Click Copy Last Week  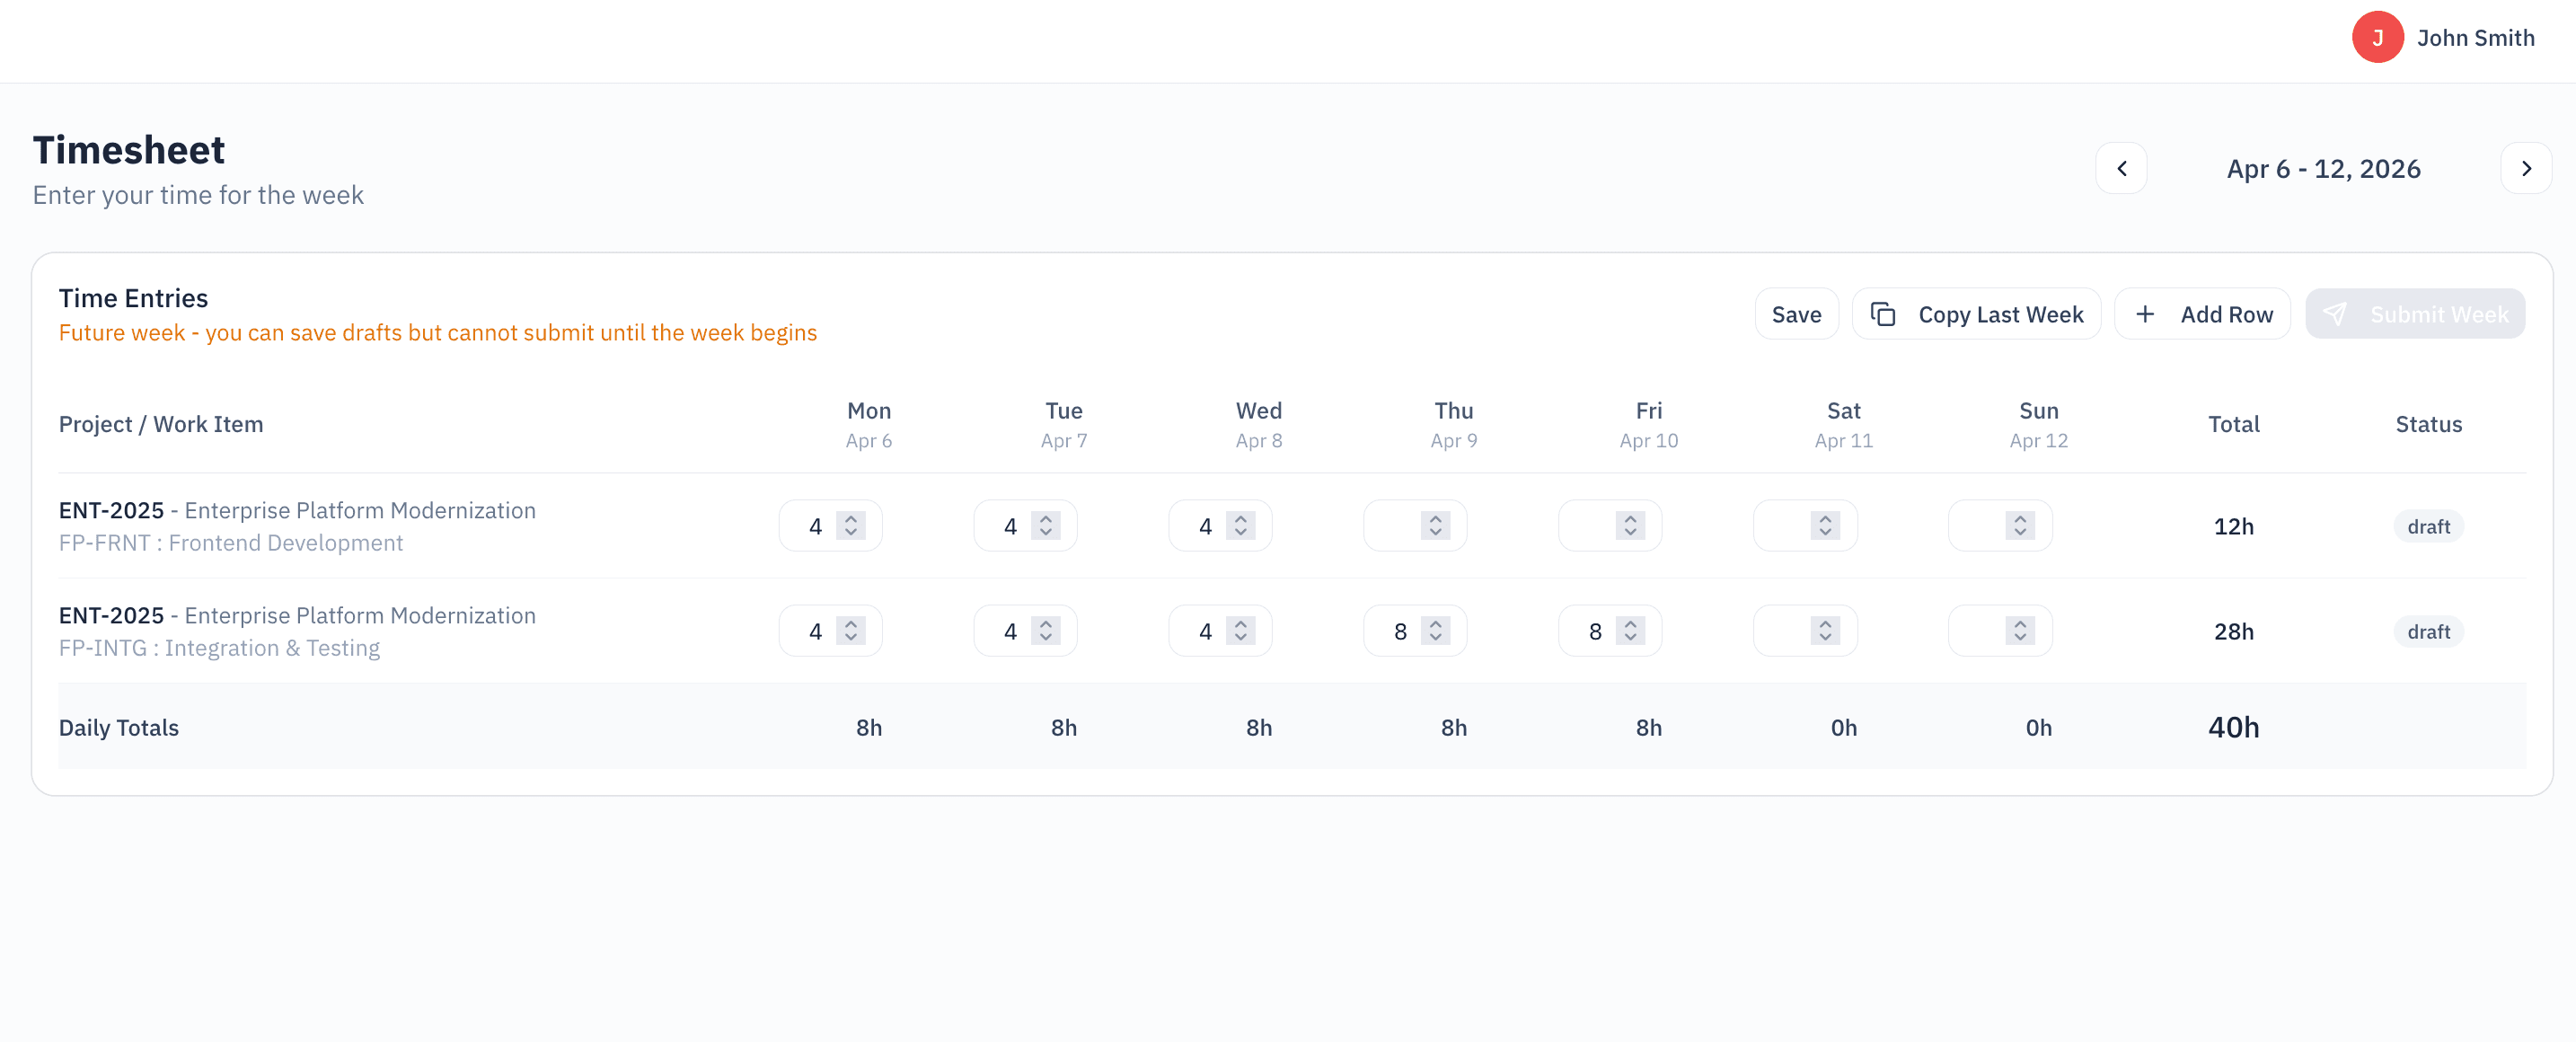point(1977,313)
